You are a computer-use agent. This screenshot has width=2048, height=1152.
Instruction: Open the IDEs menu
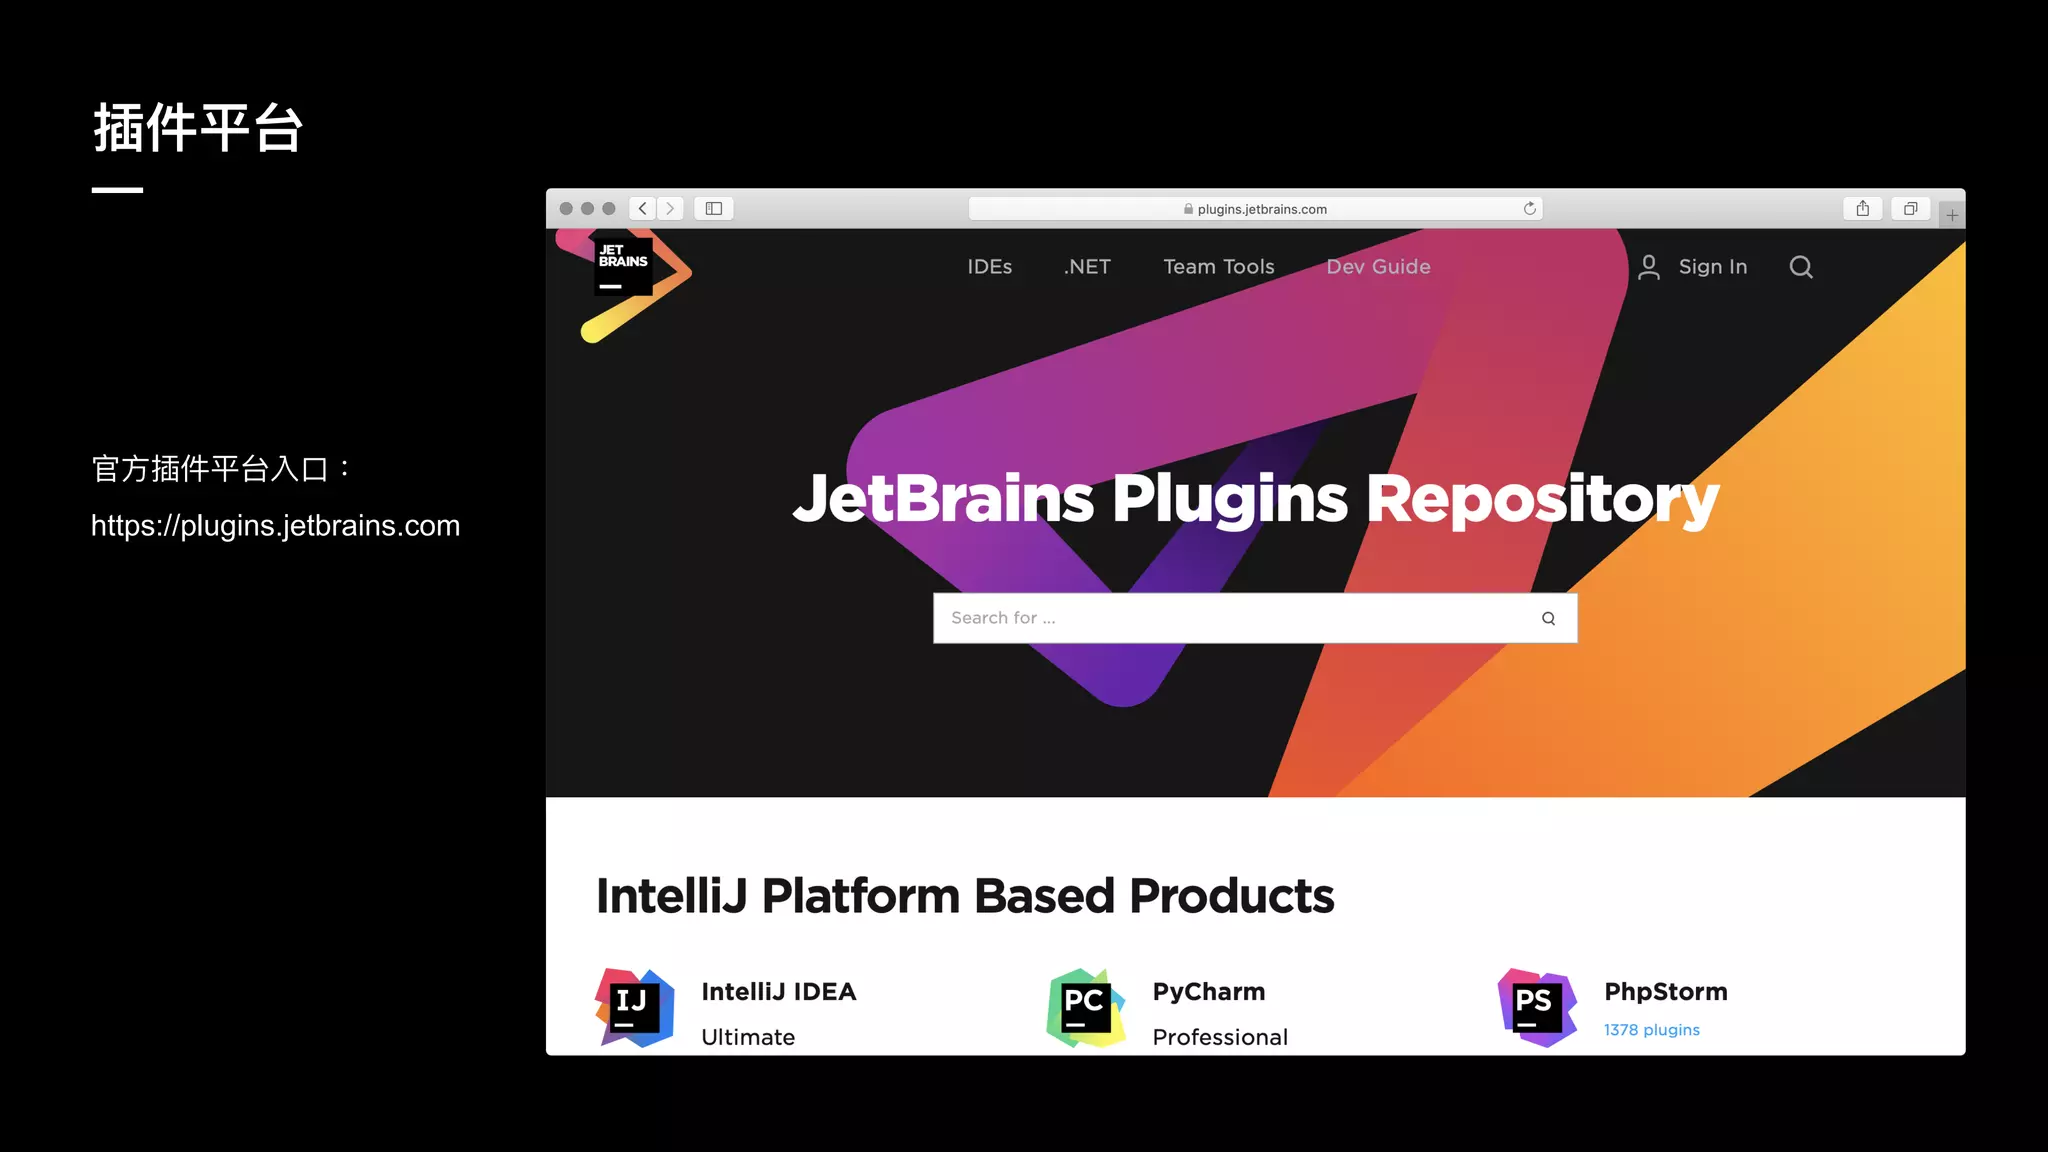tap(989, 267)
